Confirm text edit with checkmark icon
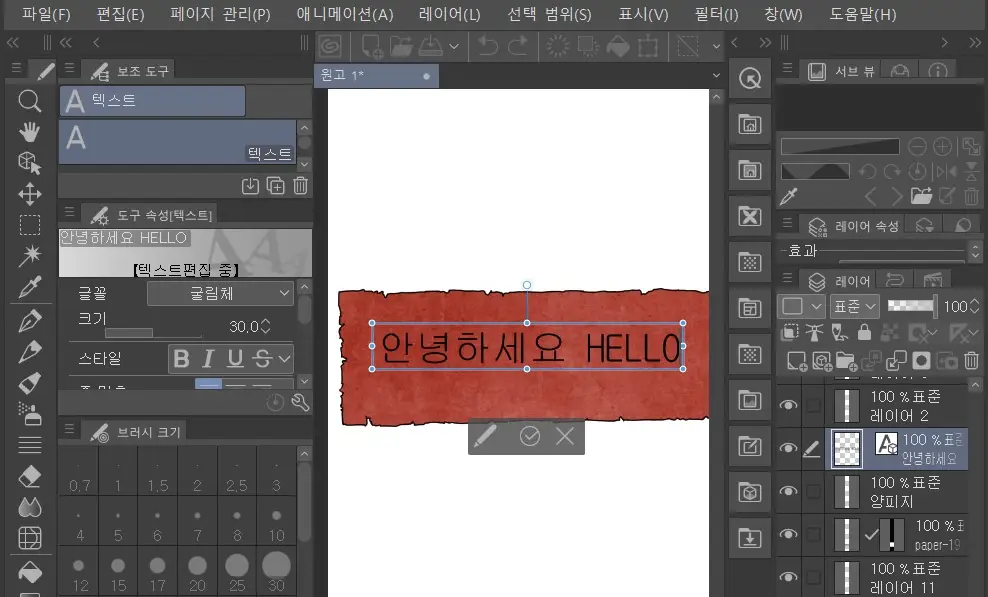The height and width of the screenshot is (597, 988). tap(530, 436)
